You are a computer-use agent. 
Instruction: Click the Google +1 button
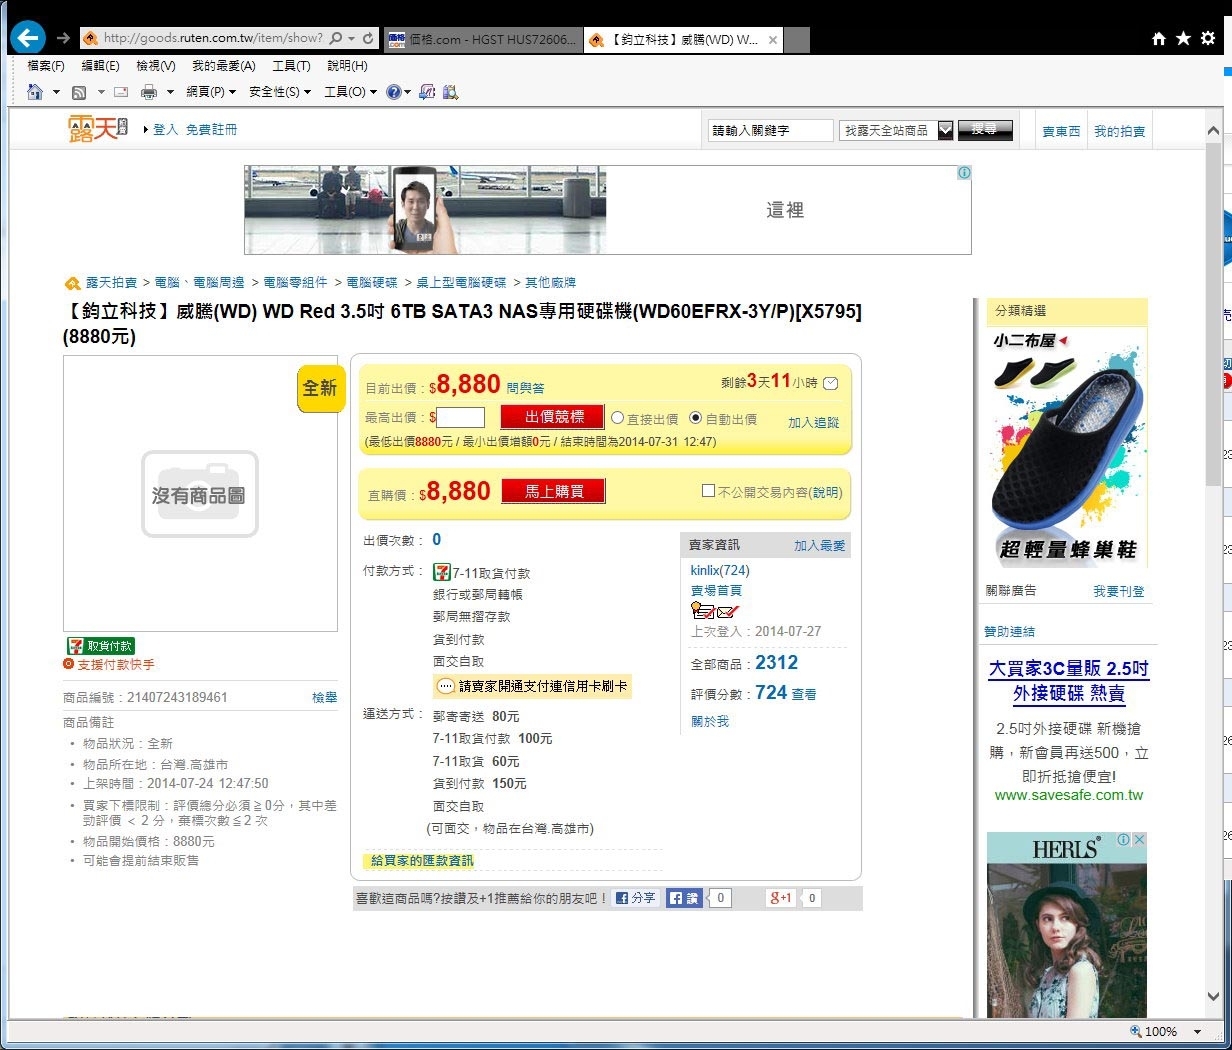pyautogui.click(x=782, y=898)
